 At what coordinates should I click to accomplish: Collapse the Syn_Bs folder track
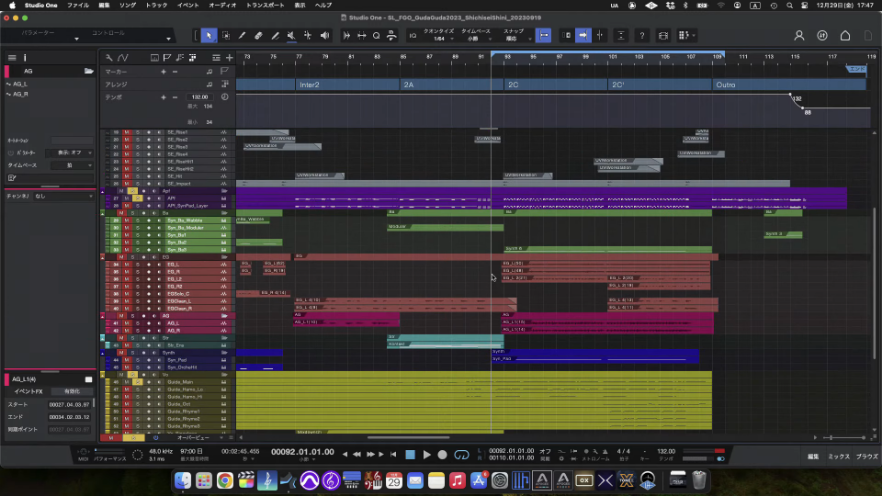coord(103,213)
